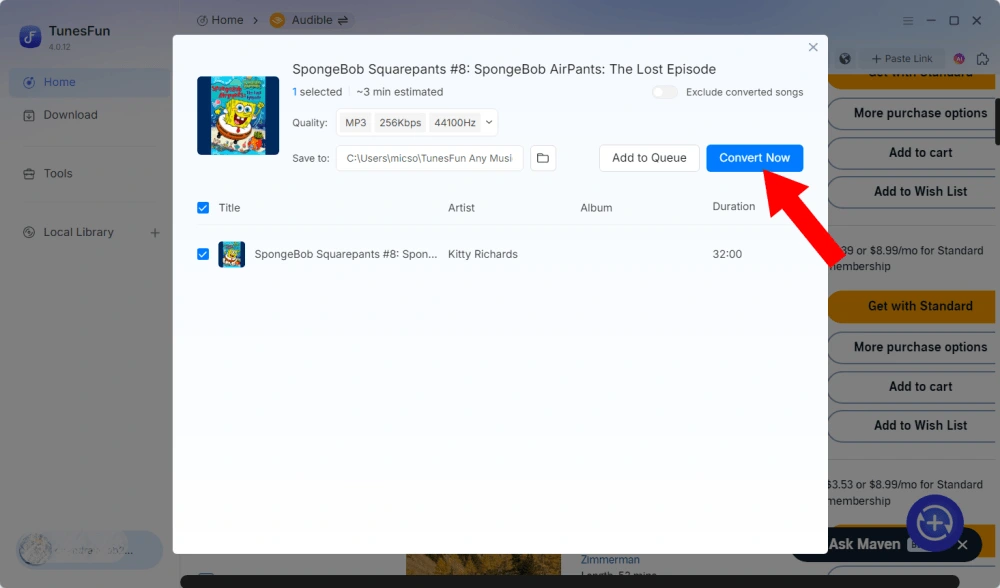Screen dimensions: 1000x588
Task: Click the Kitty Richards artist cell
Action: [x=483, y=254]
